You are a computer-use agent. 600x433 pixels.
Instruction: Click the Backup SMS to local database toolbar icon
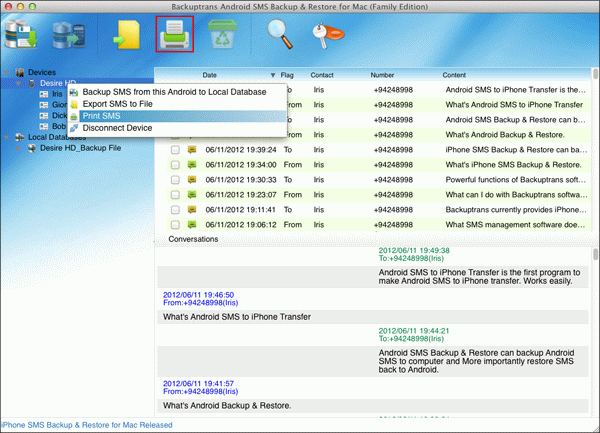coord(21,34)
